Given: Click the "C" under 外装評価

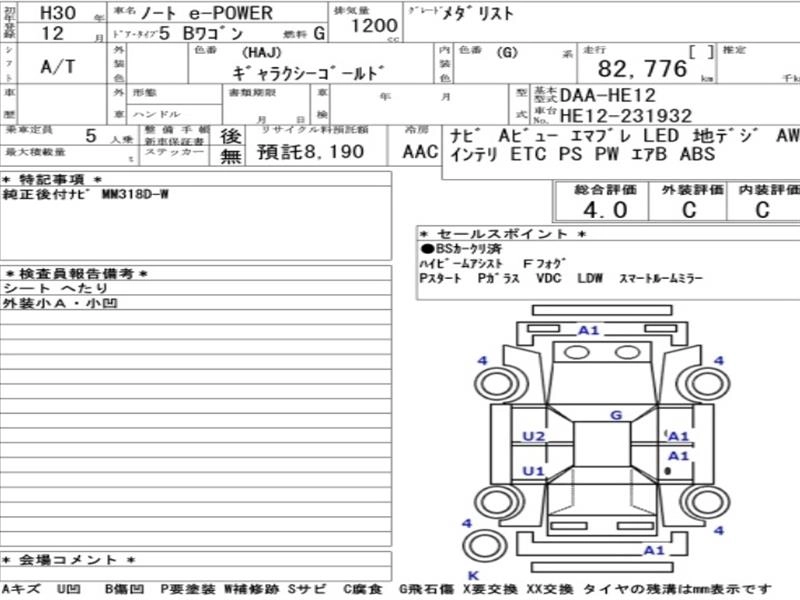Looking at the screenshot, I should (689, 210).
